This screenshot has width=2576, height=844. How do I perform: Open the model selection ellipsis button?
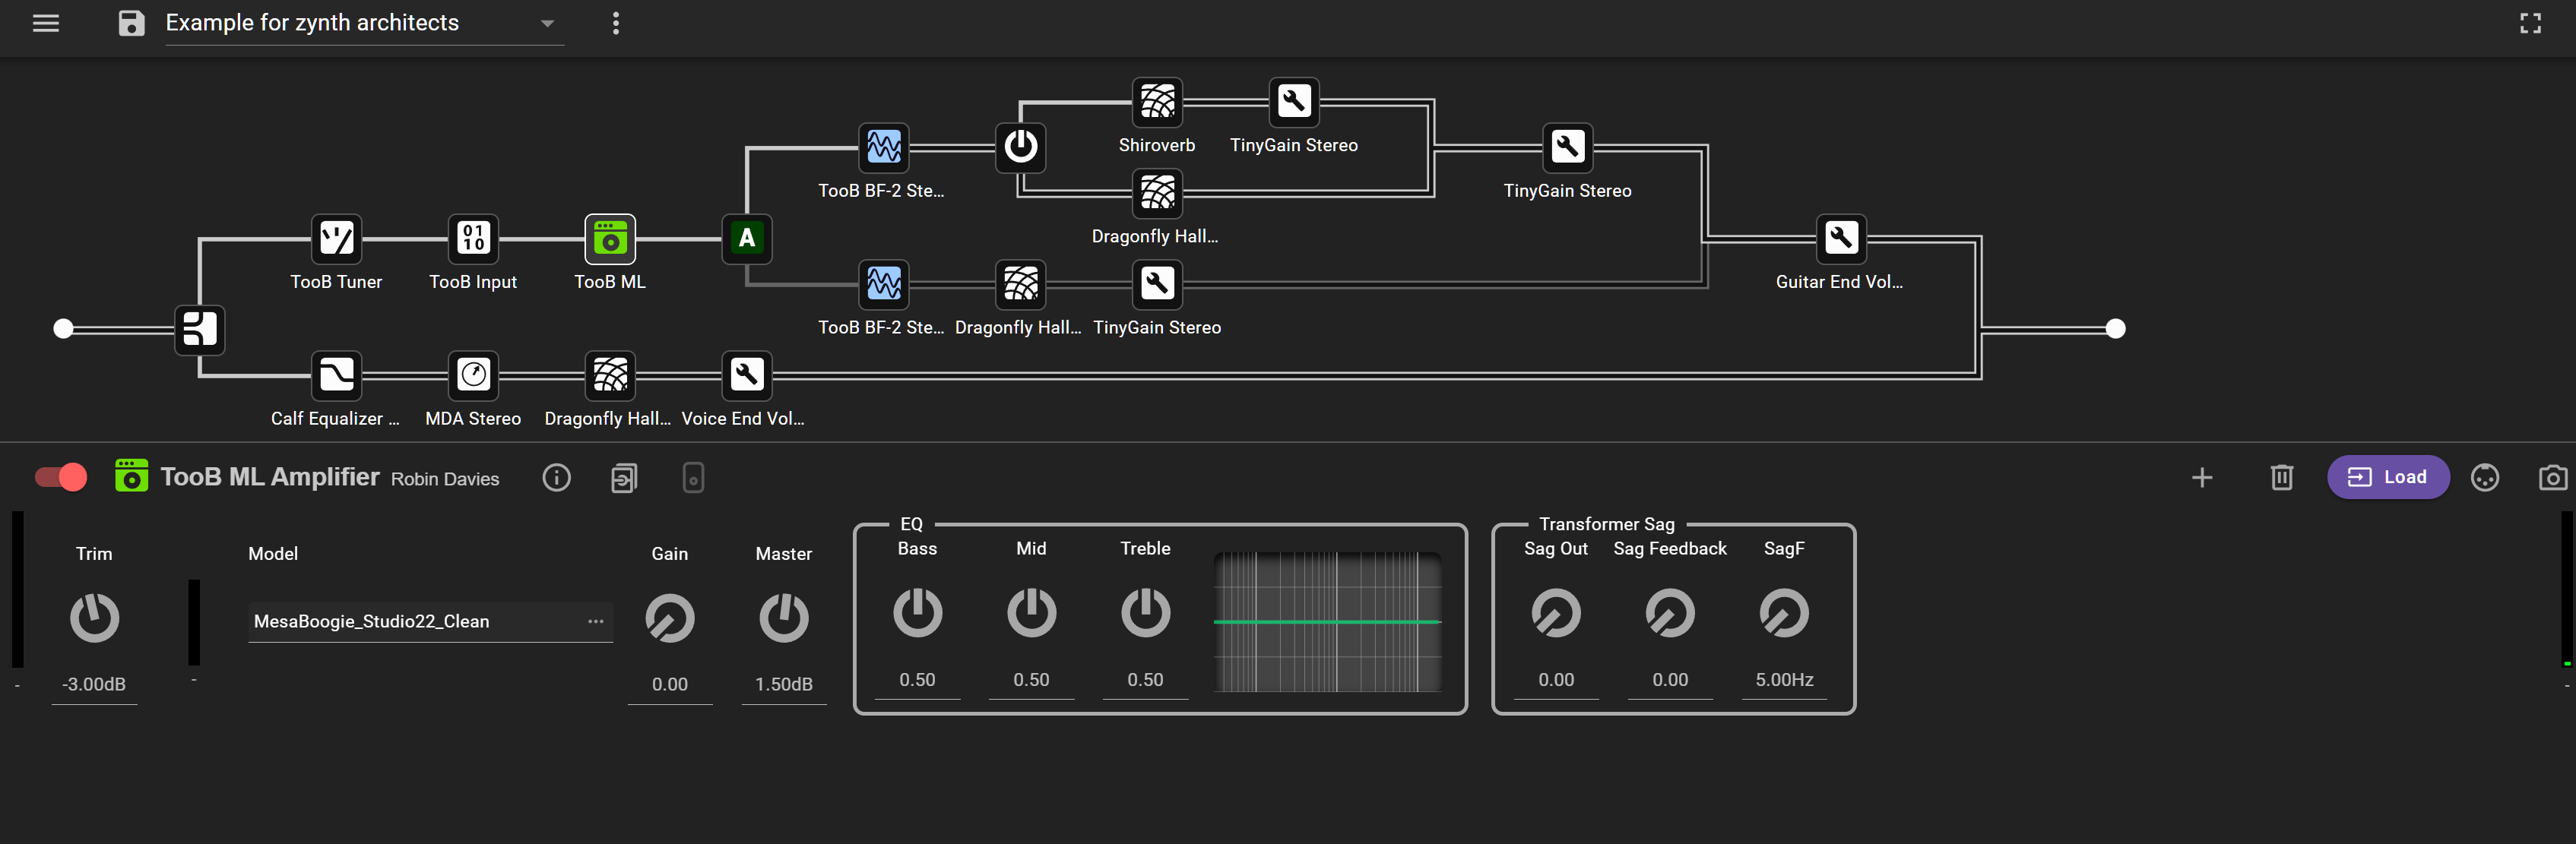click(595, 621)
